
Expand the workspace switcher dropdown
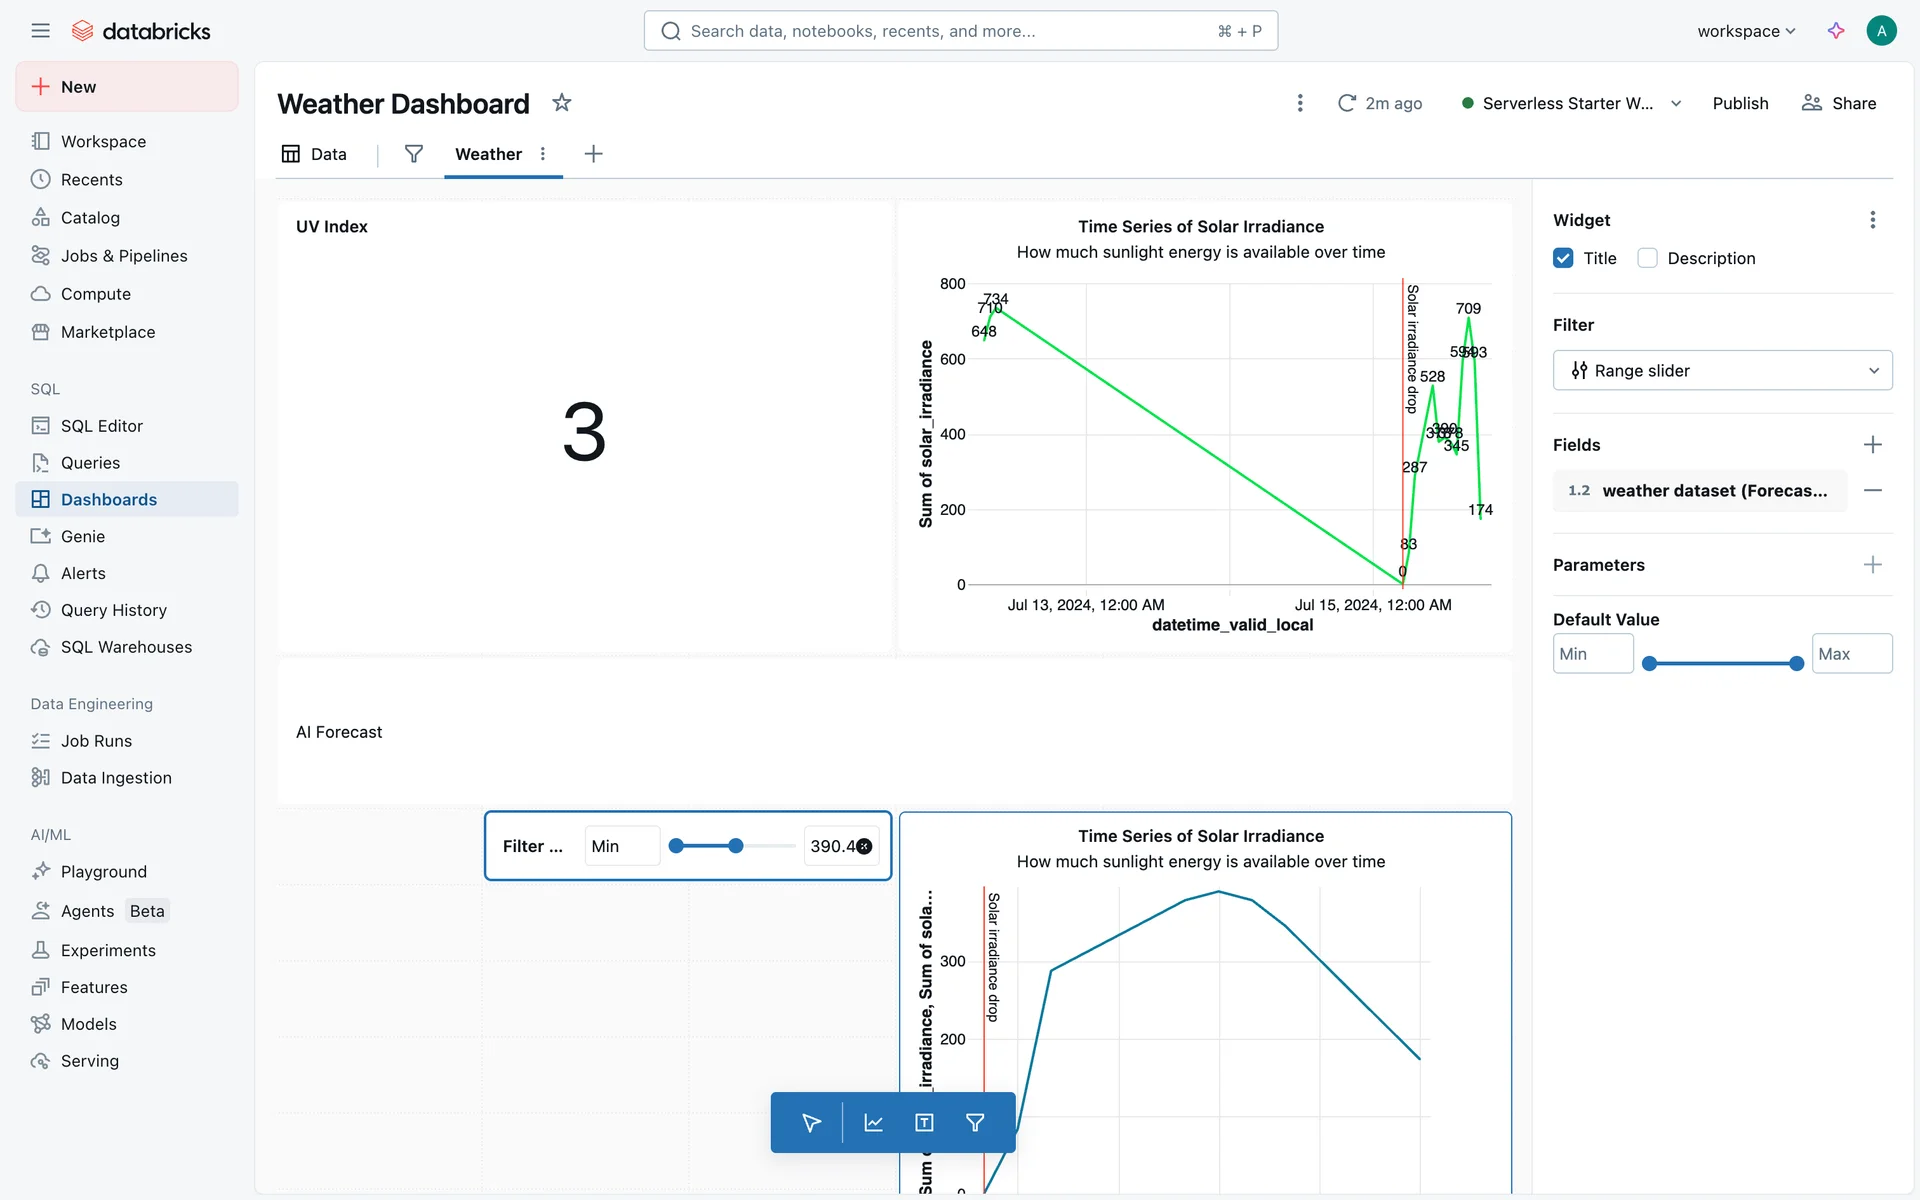tap(1746, 31)
